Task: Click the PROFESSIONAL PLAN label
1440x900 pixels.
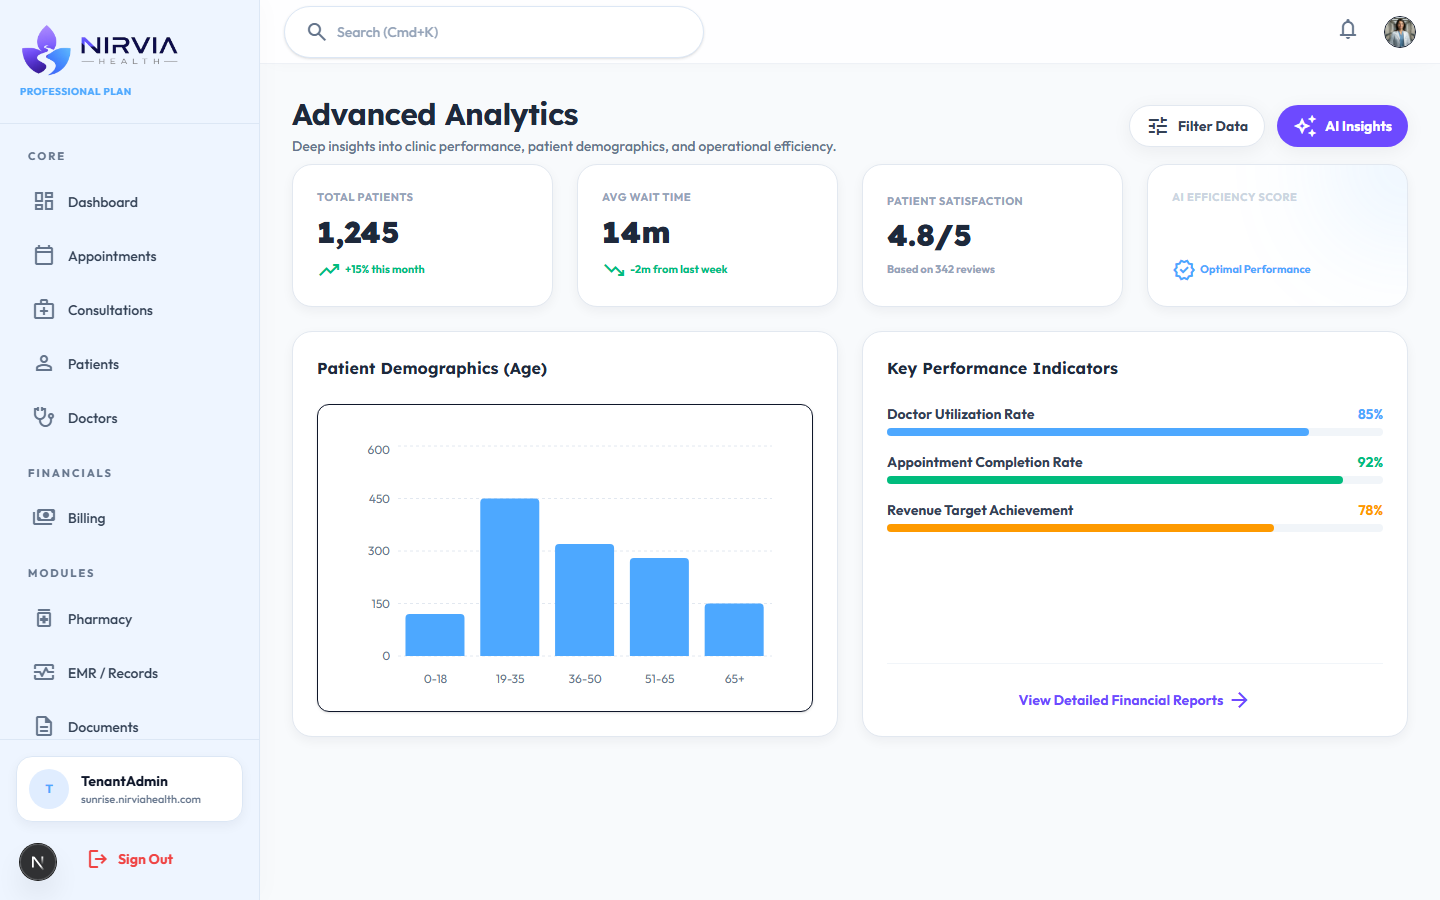Action: click(76, 92)
